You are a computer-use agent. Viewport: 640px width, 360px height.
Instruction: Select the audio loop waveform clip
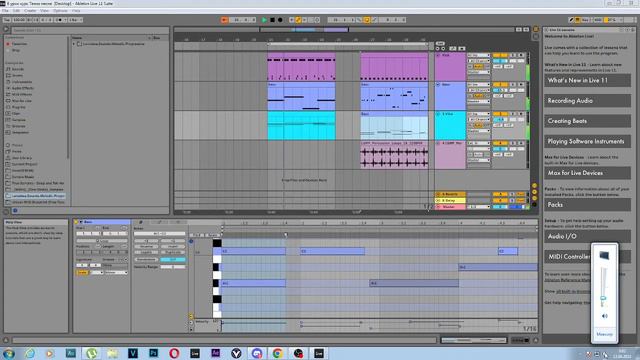coord(394,155)
